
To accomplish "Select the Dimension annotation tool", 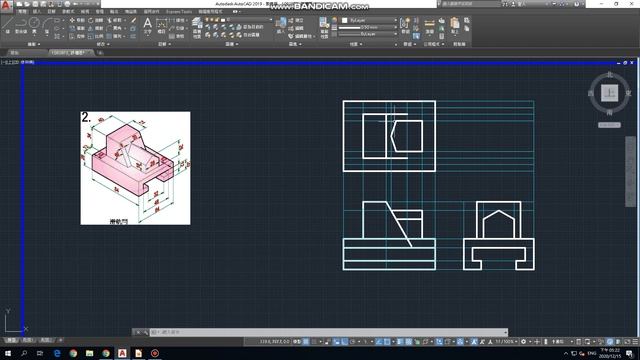I will (x=161, y=25).
